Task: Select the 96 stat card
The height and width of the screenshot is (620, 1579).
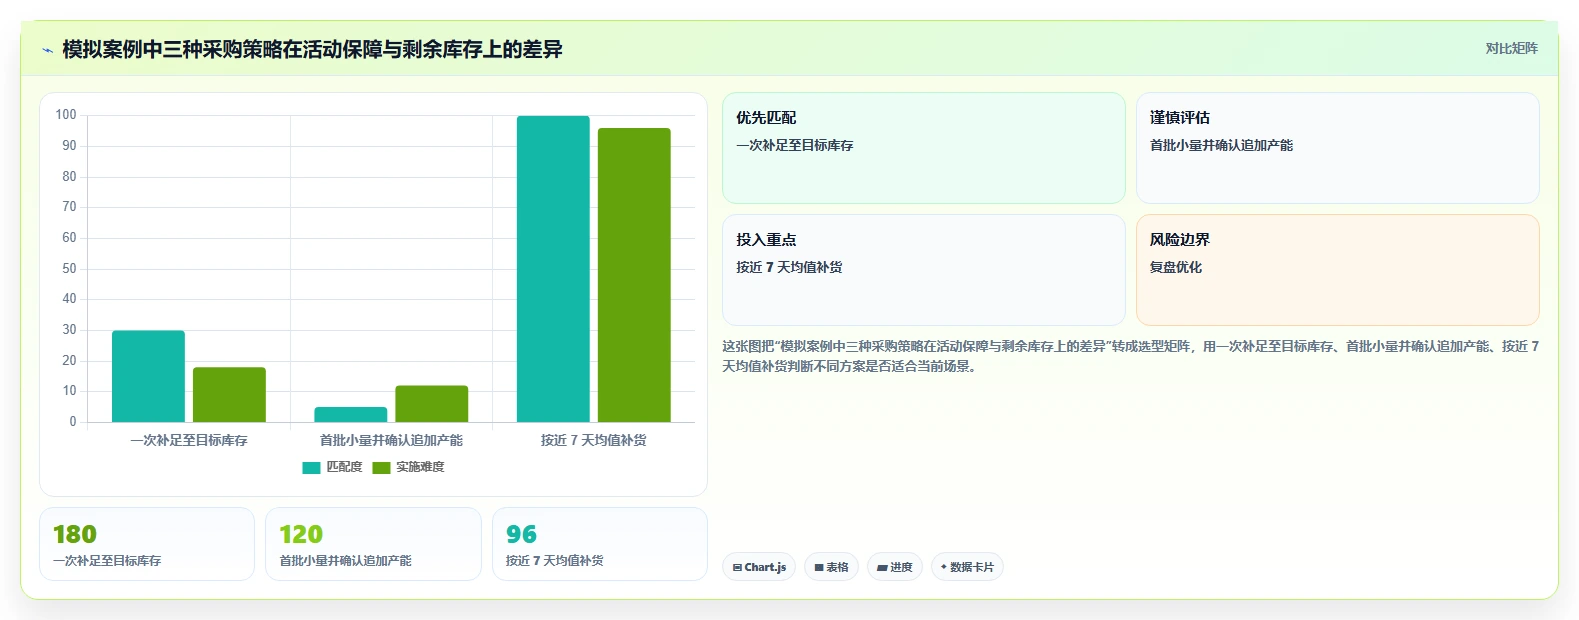Action: tap(600, 544)
